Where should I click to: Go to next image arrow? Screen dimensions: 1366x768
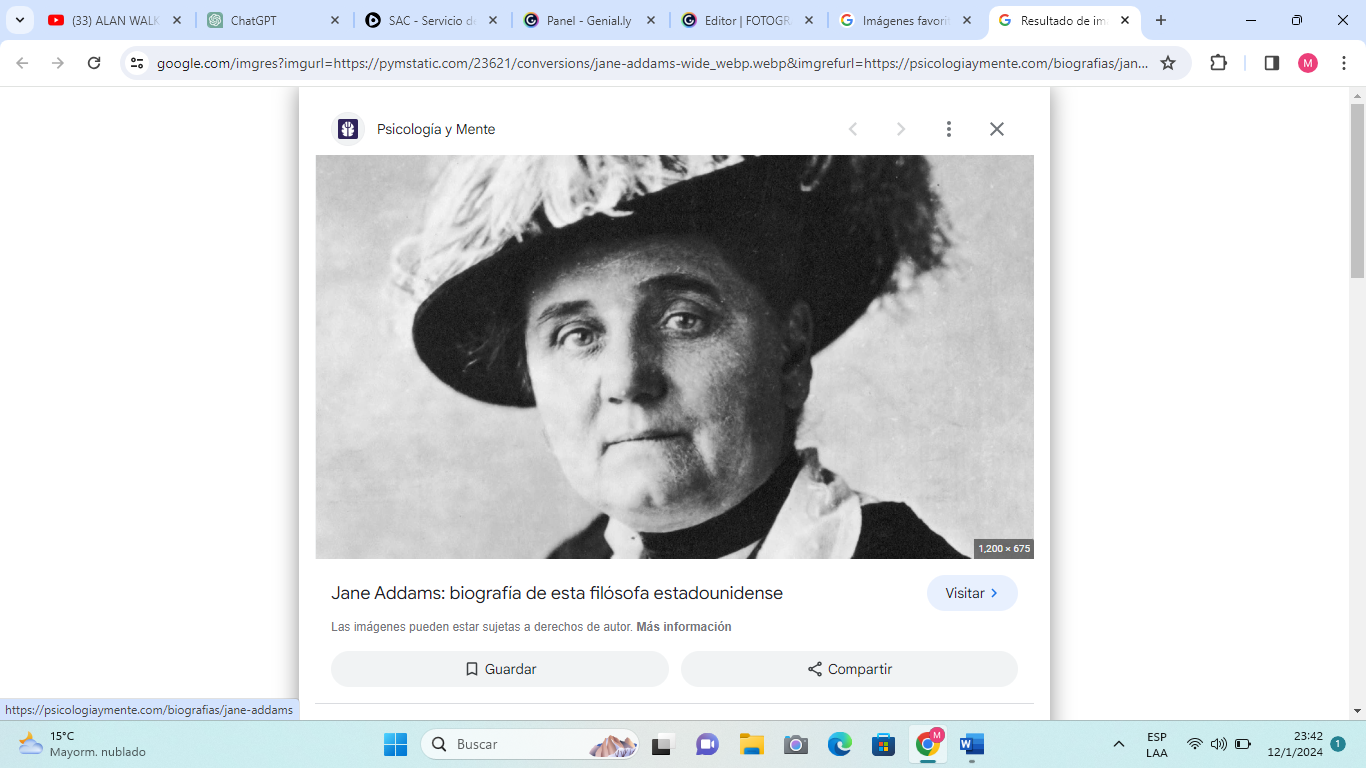tap(900, 129)
